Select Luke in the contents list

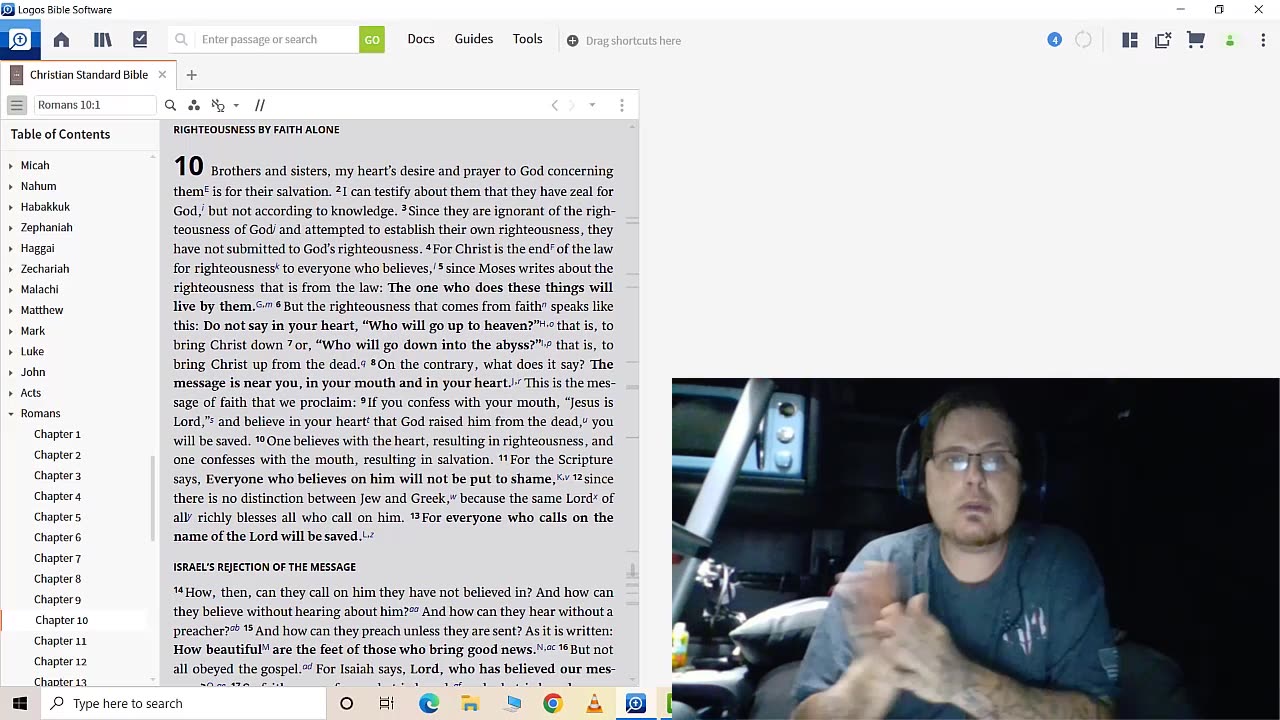[32, 351]
